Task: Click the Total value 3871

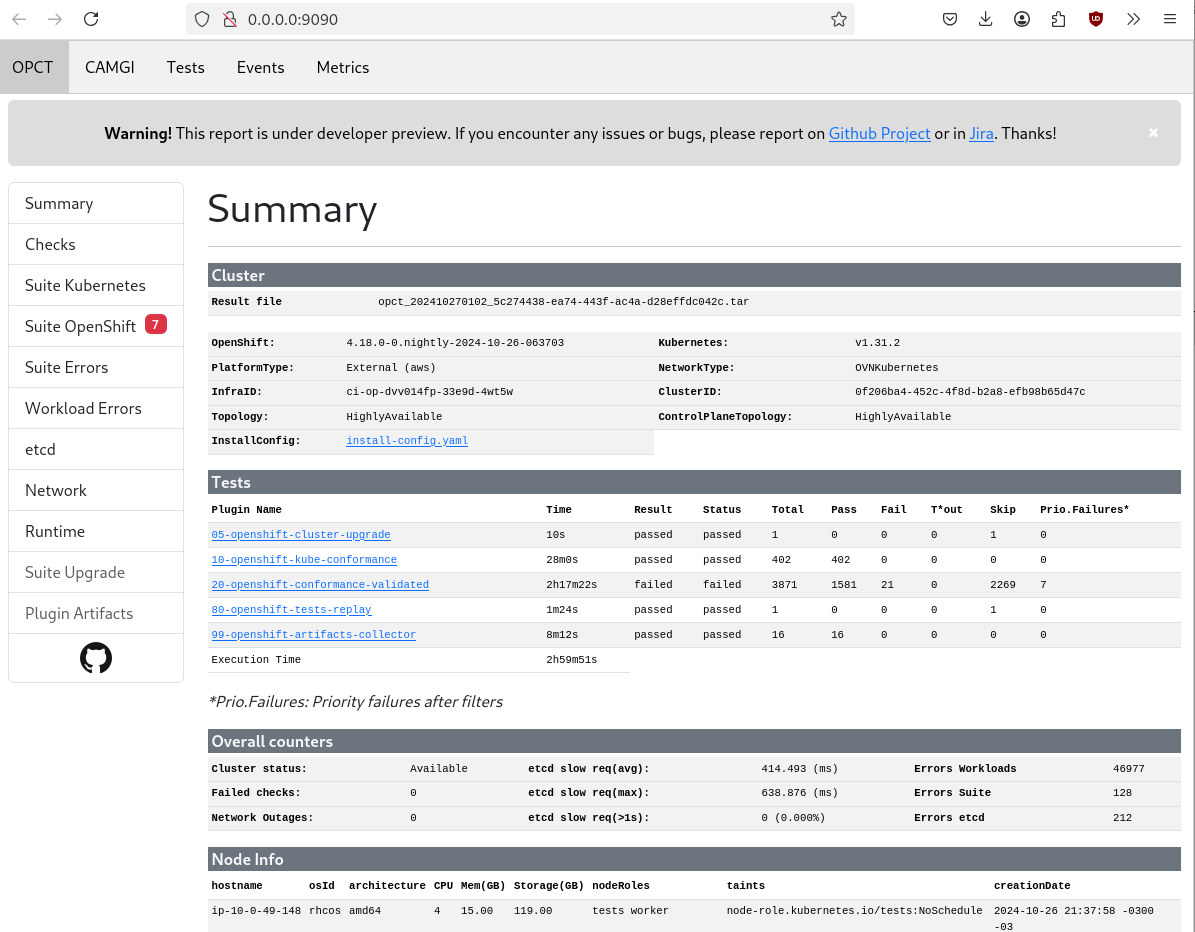Action: (x=784, y=585)
